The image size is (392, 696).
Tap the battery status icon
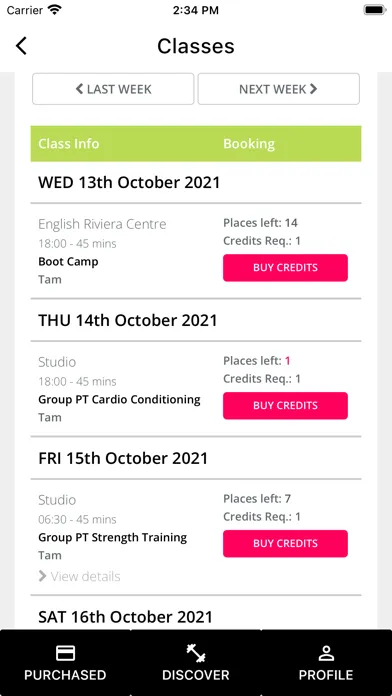point(375,10)
